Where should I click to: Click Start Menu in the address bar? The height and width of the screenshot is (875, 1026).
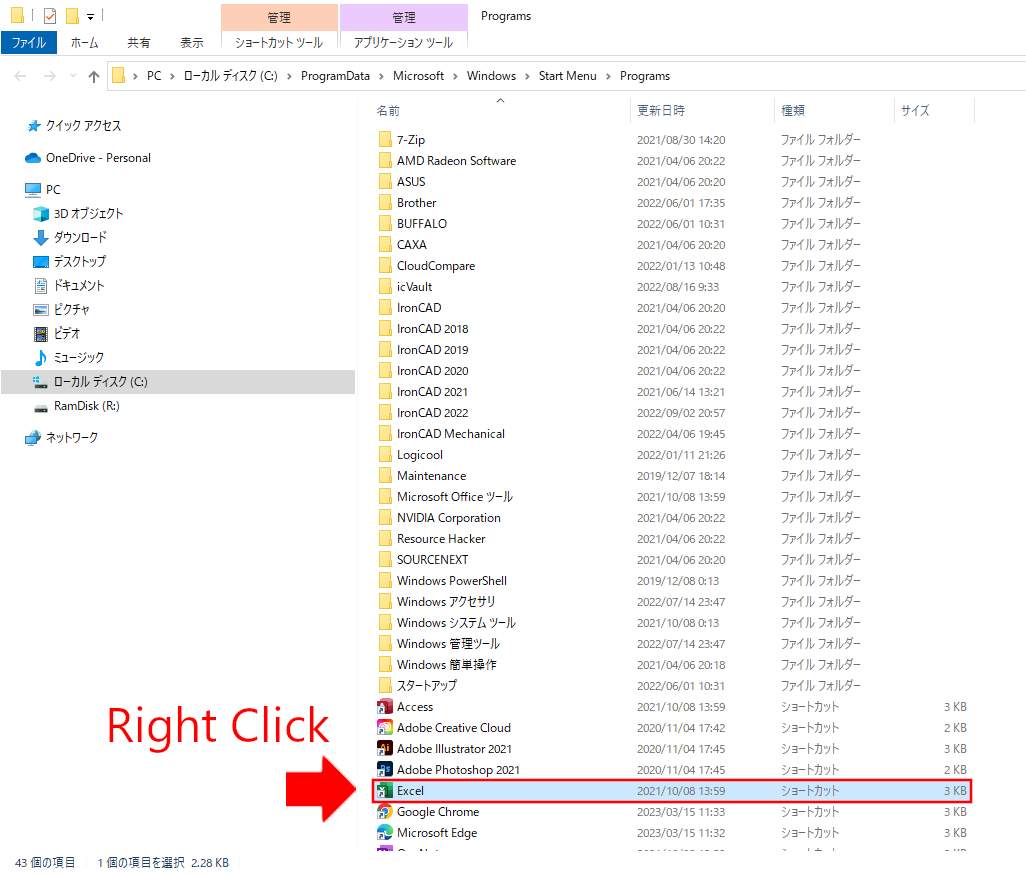[567, 76]
